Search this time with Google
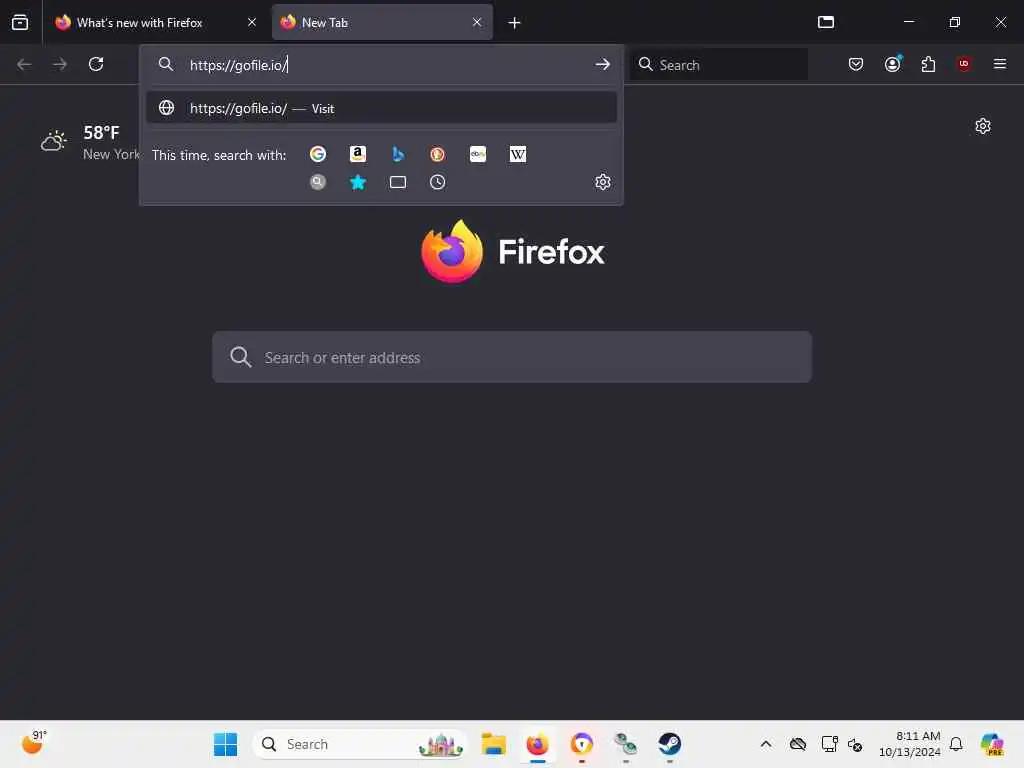Viewport: 1024px width, 768px height. click(318, 154)
